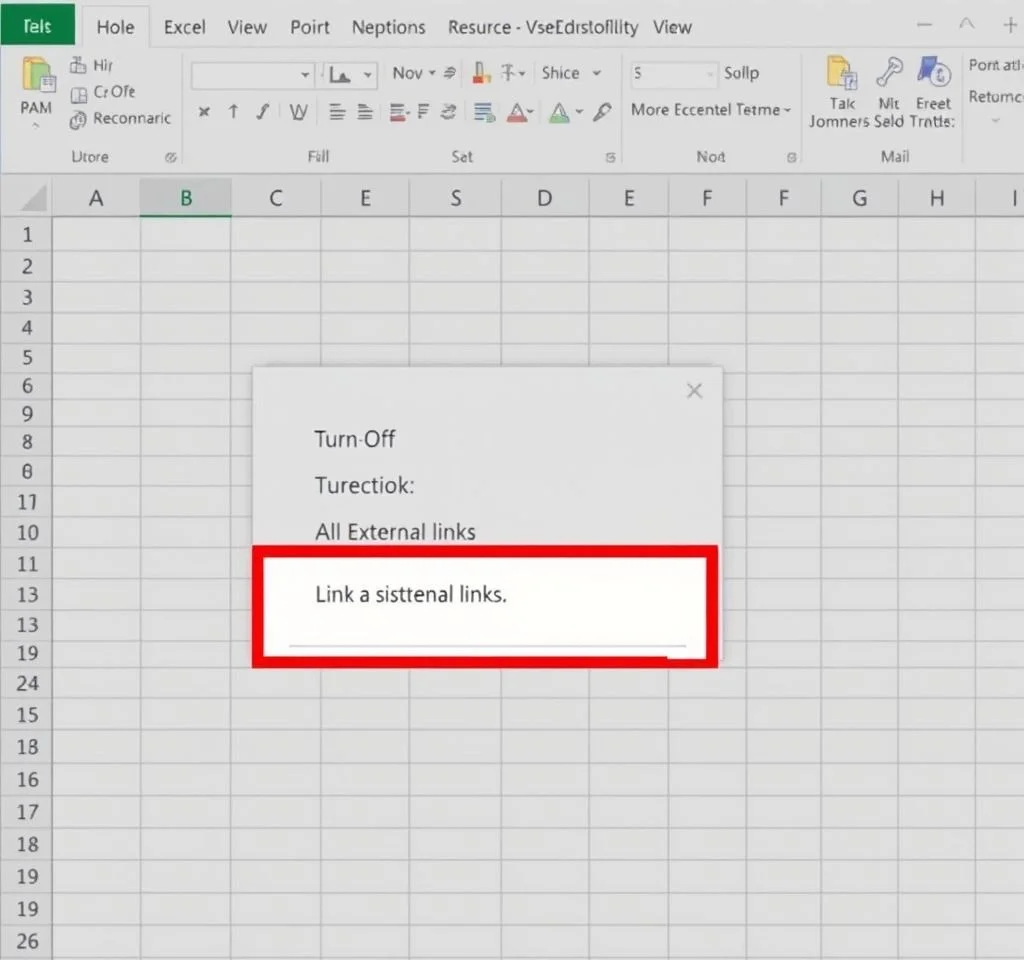
Task: Click the Mit Seld key icon
Action: click(889, 74)
